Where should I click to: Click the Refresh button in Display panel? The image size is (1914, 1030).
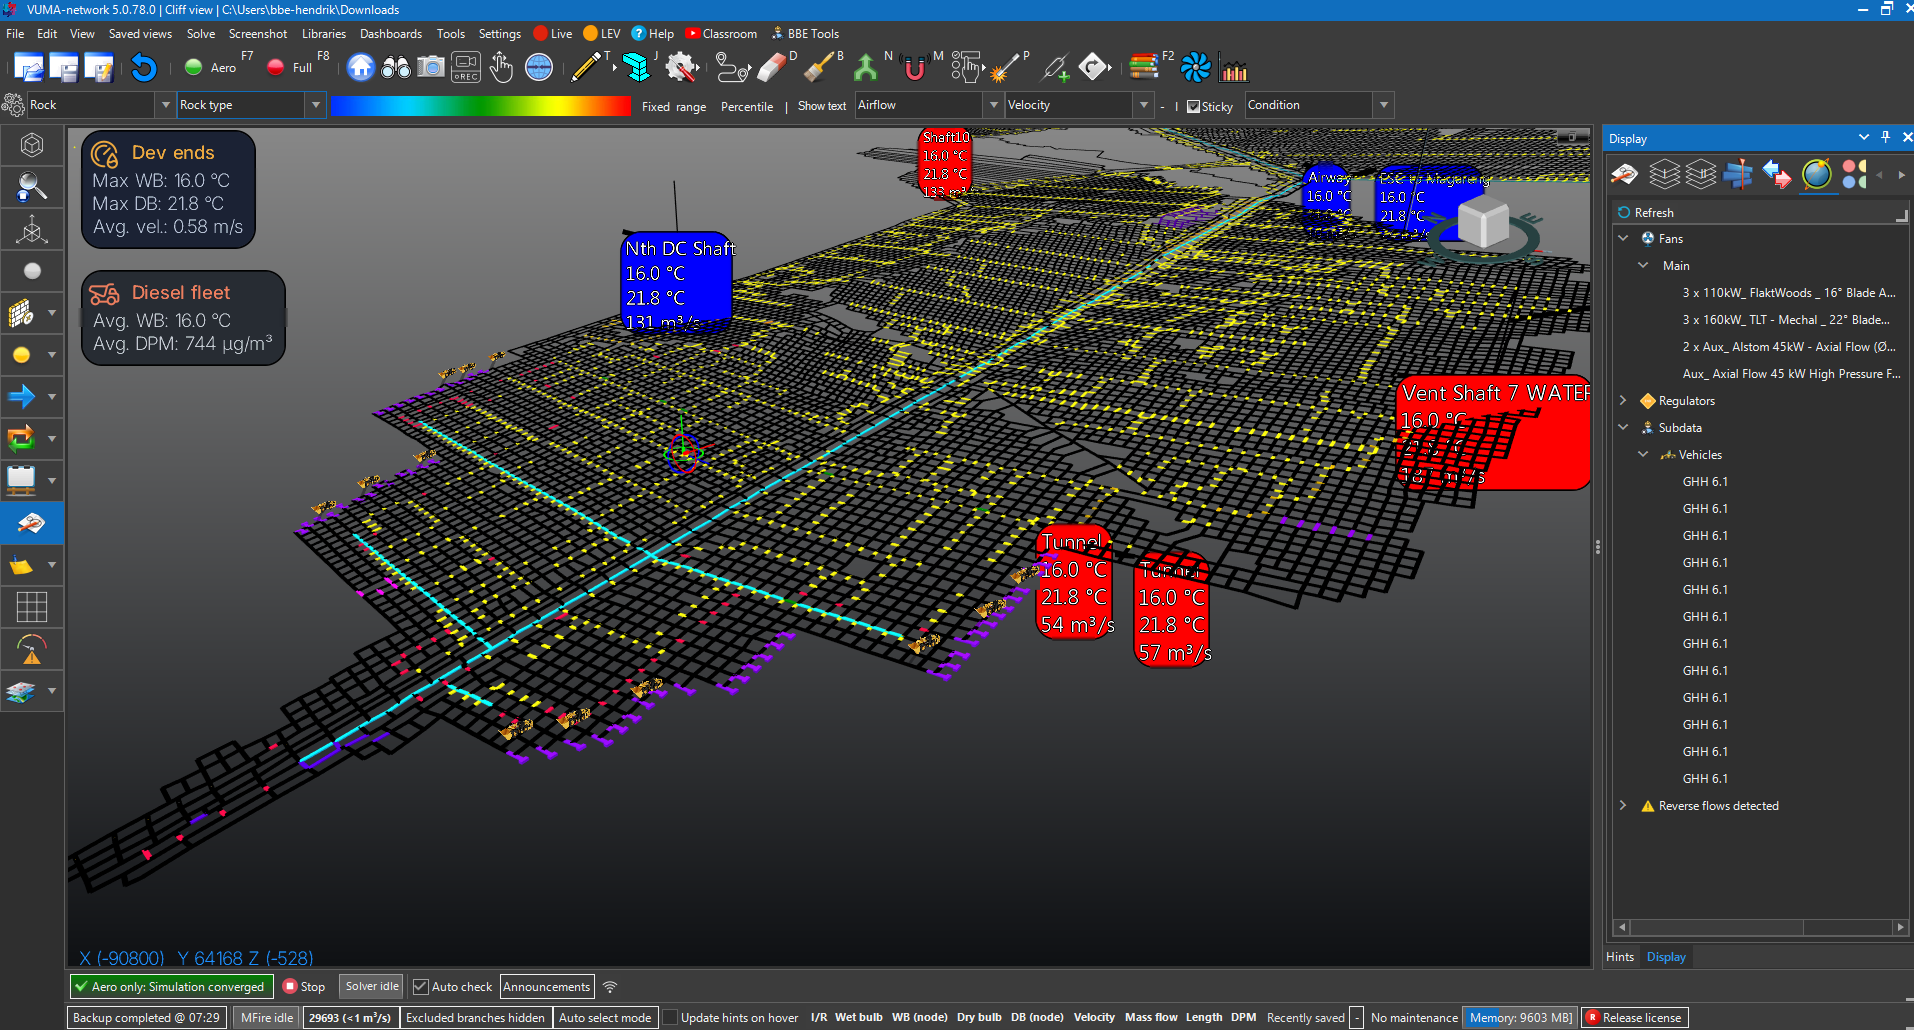coord(1646,213)
